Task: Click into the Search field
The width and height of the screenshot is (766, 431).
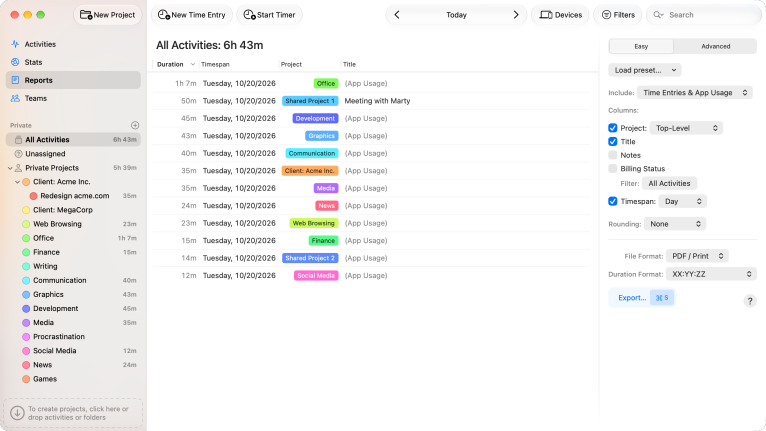Action: point(703,15)
